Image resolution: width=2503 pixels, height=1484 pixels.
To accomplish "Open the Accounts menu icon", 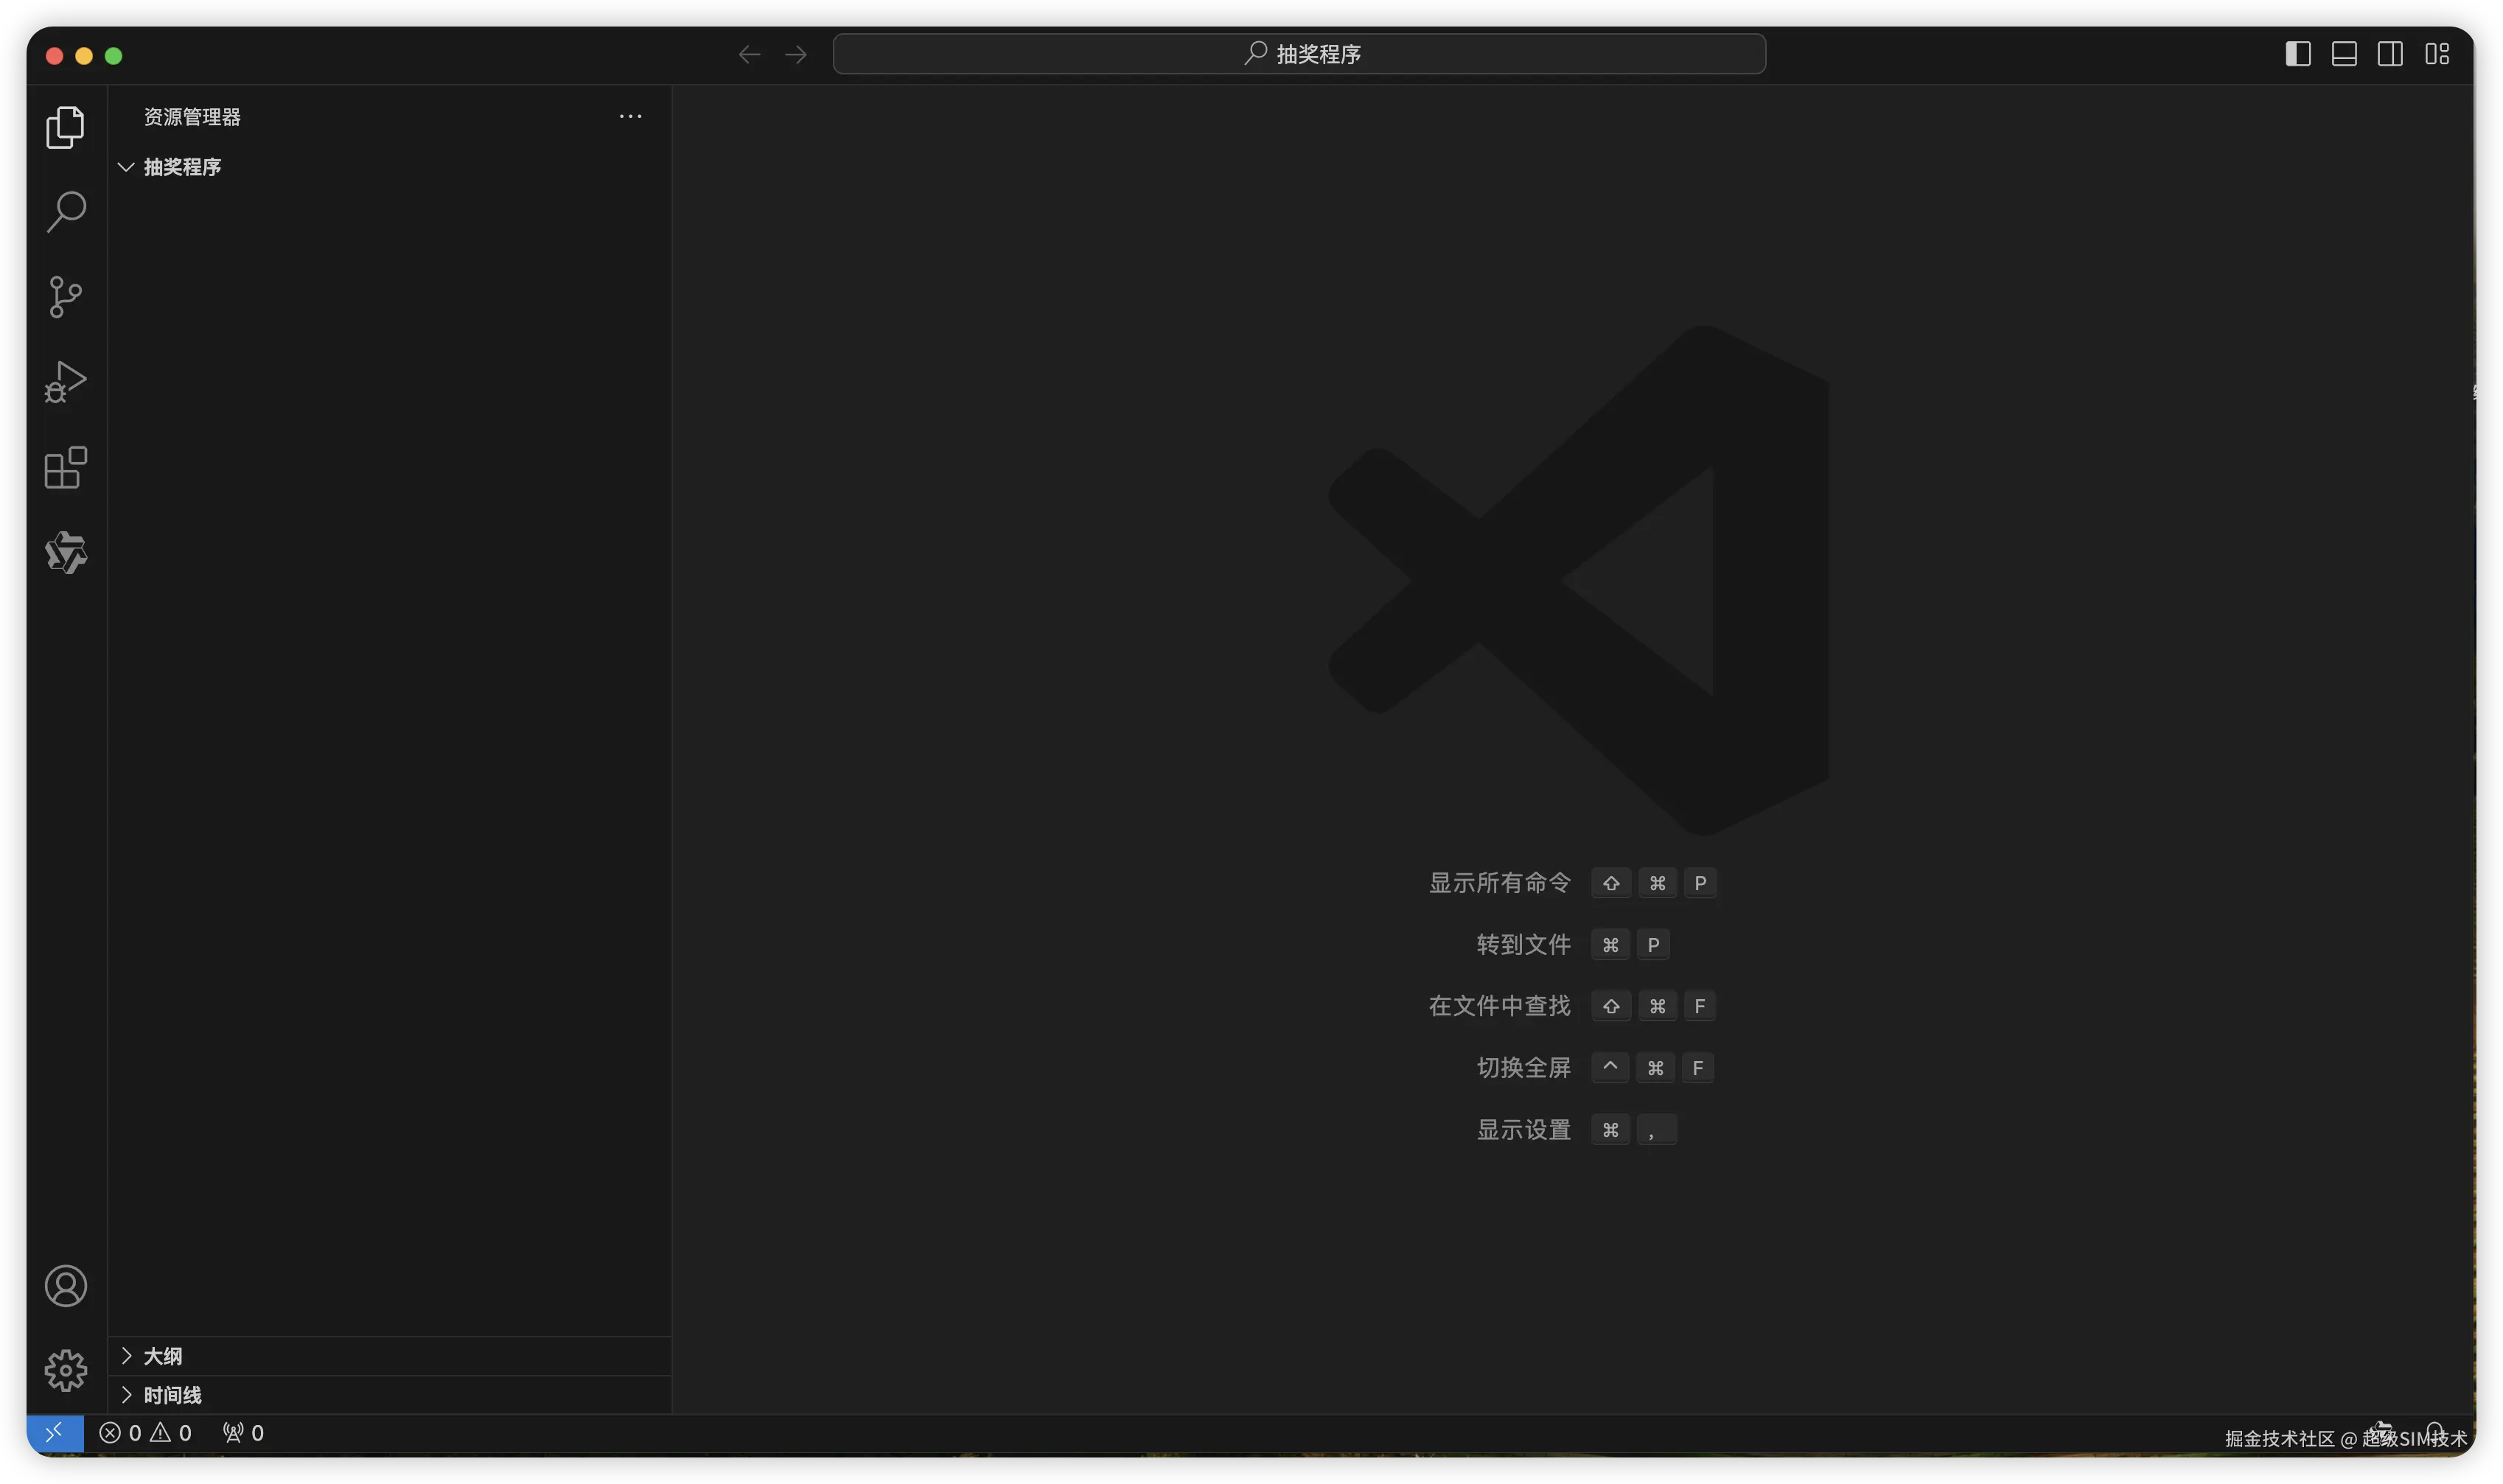I will 66,1286.
